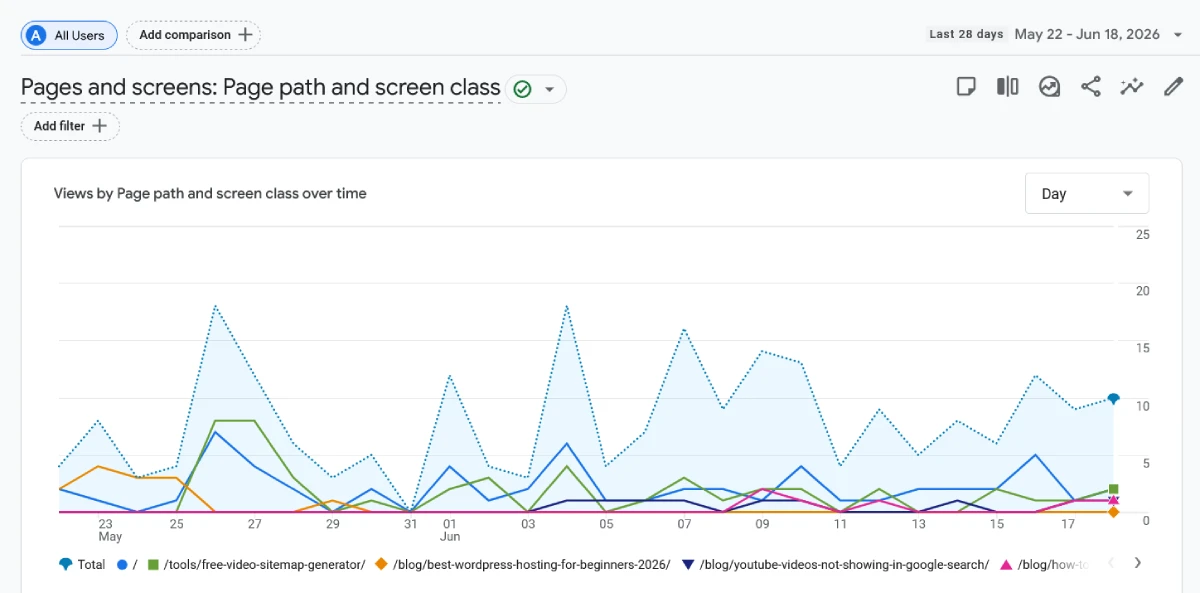Click the '23 May' x-axis label
Image resolution: width=1200 pixels, height=593 pixels.
[109, 530]
